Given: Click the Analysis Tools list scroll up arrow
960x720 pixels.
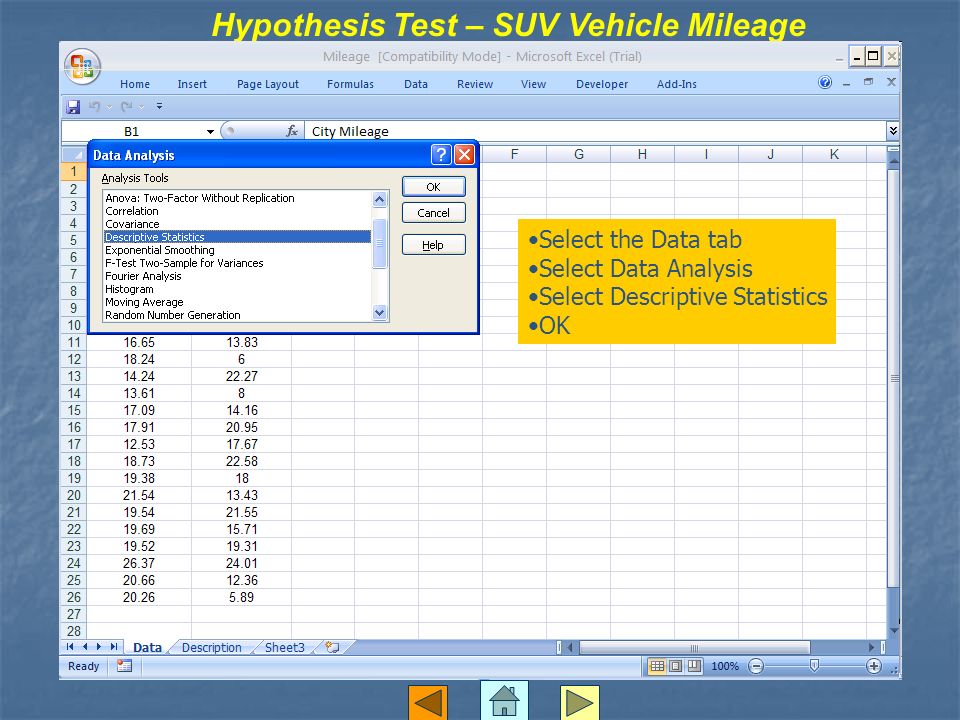Looking at the screenshot, I should tap(380, 200).
